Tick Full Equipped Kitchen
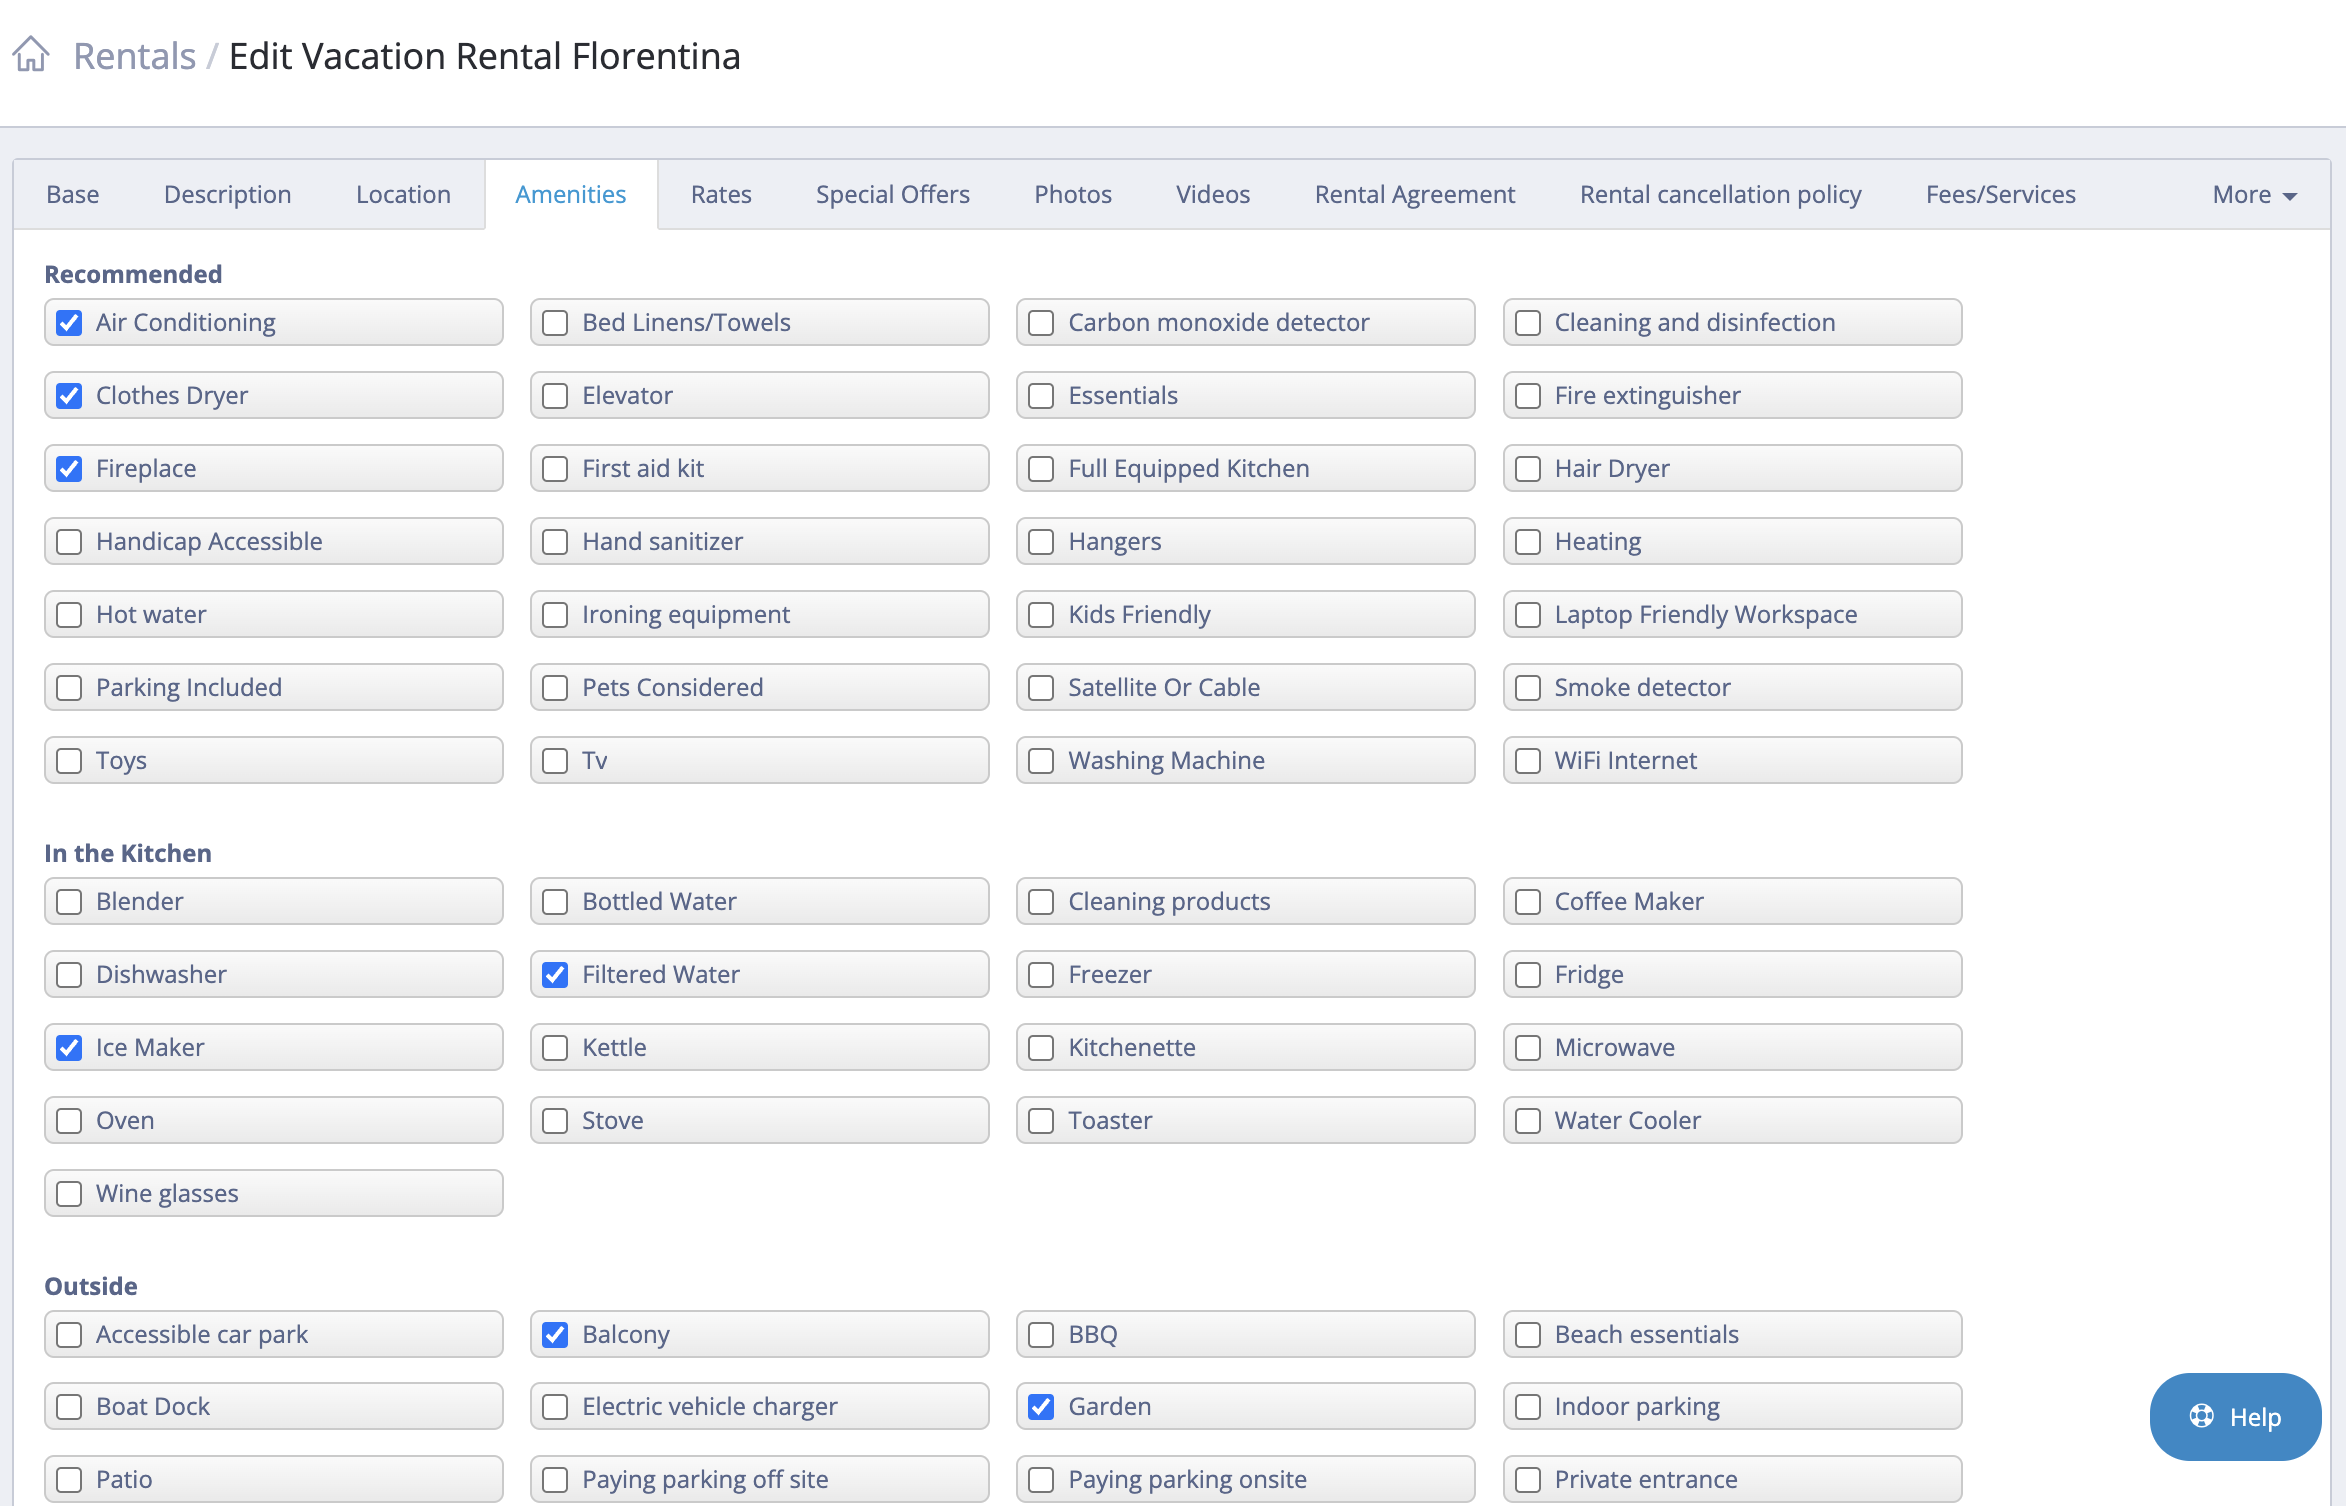The width and height of the screenshot is (2346, 1506). 1041,469
